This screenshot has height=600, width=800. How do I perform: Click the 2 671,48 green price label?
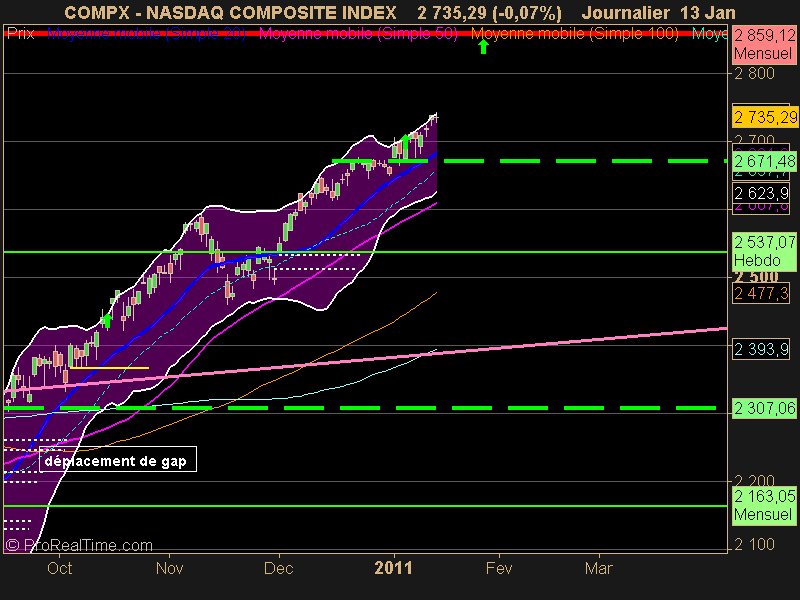pyautogui.click(x=764, y=162)
